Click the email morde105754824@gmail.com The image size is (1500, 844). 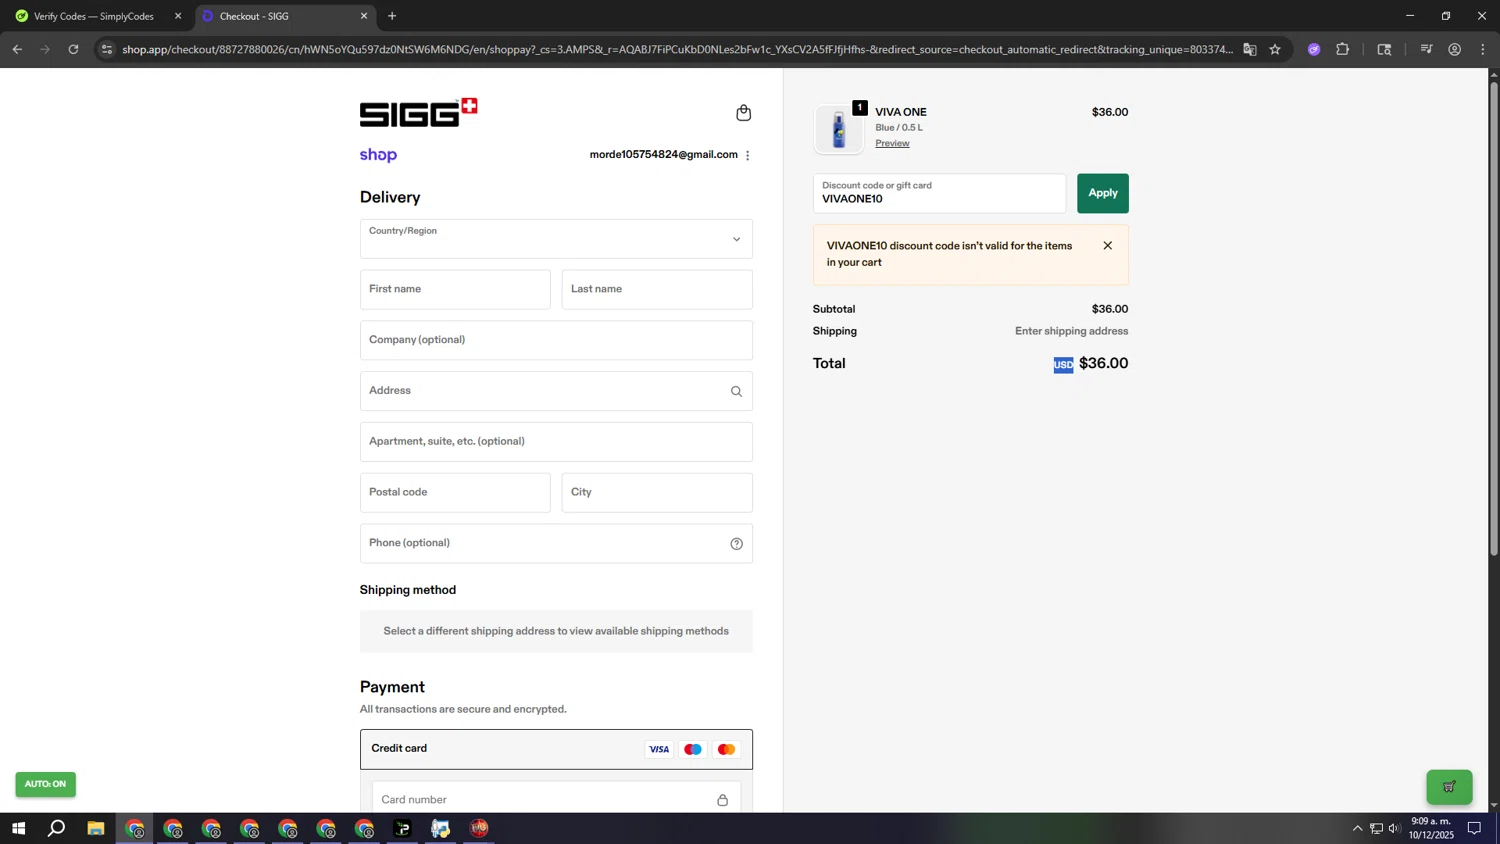pyautogui.click(x=664, y=155)
